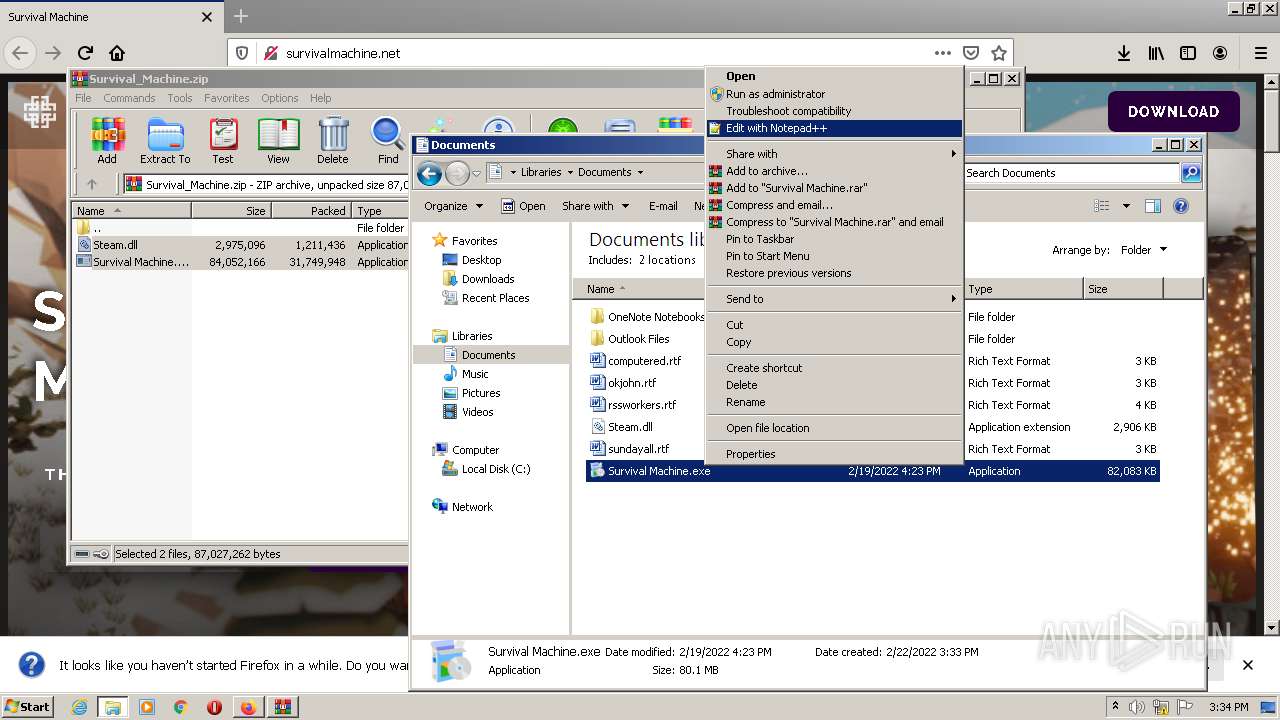Image resolution: width=1280 pixels, height=720 pixels.
Task: Choose Open file location
Action: click(x=833, y=428)
